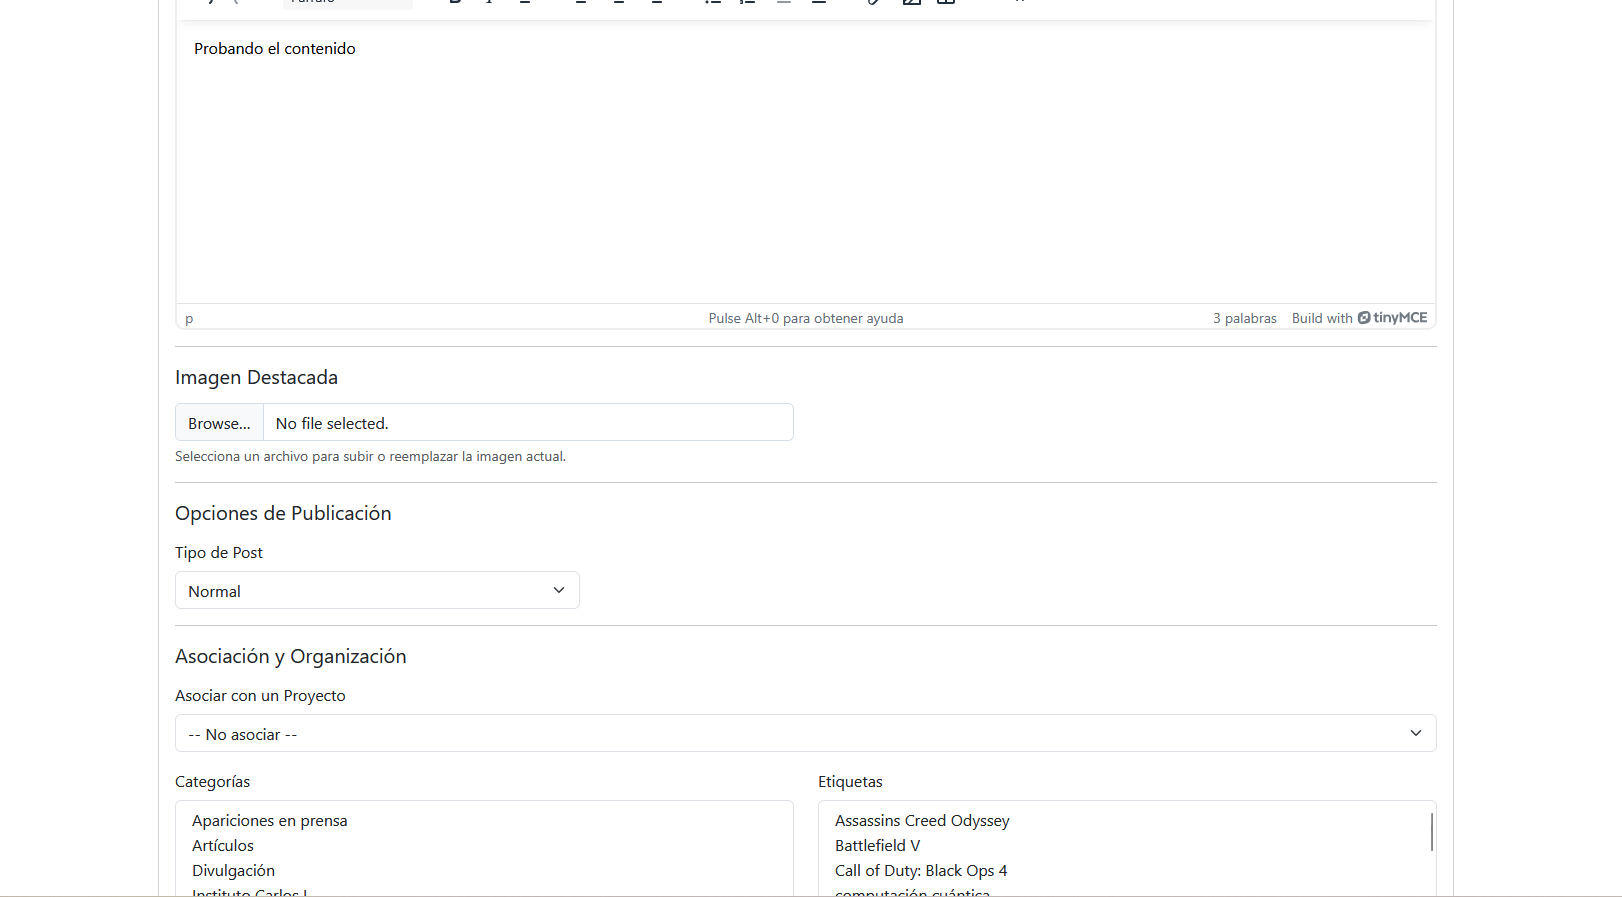Choose 'Call of Duty: Black Ops 4' tag

(921, 871)
